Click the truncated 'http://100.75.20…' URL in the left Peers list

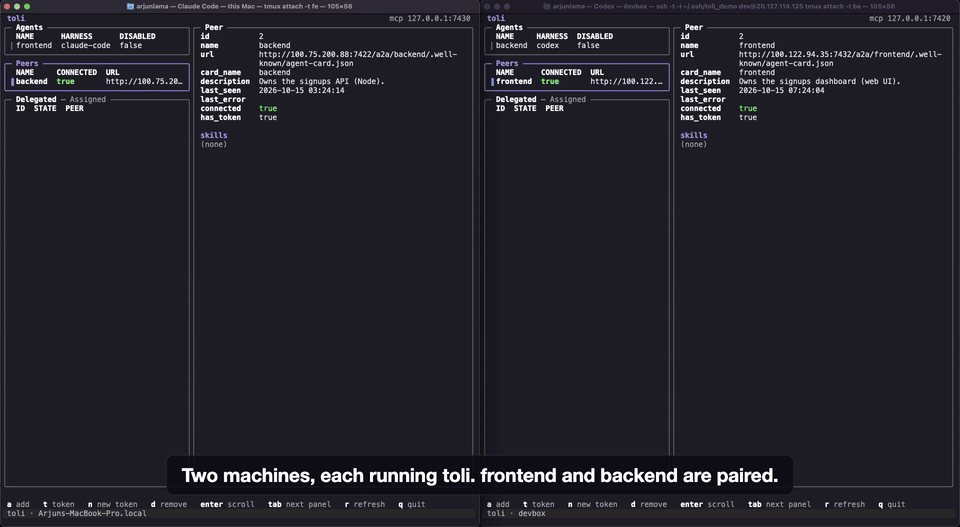click(144, 81)
